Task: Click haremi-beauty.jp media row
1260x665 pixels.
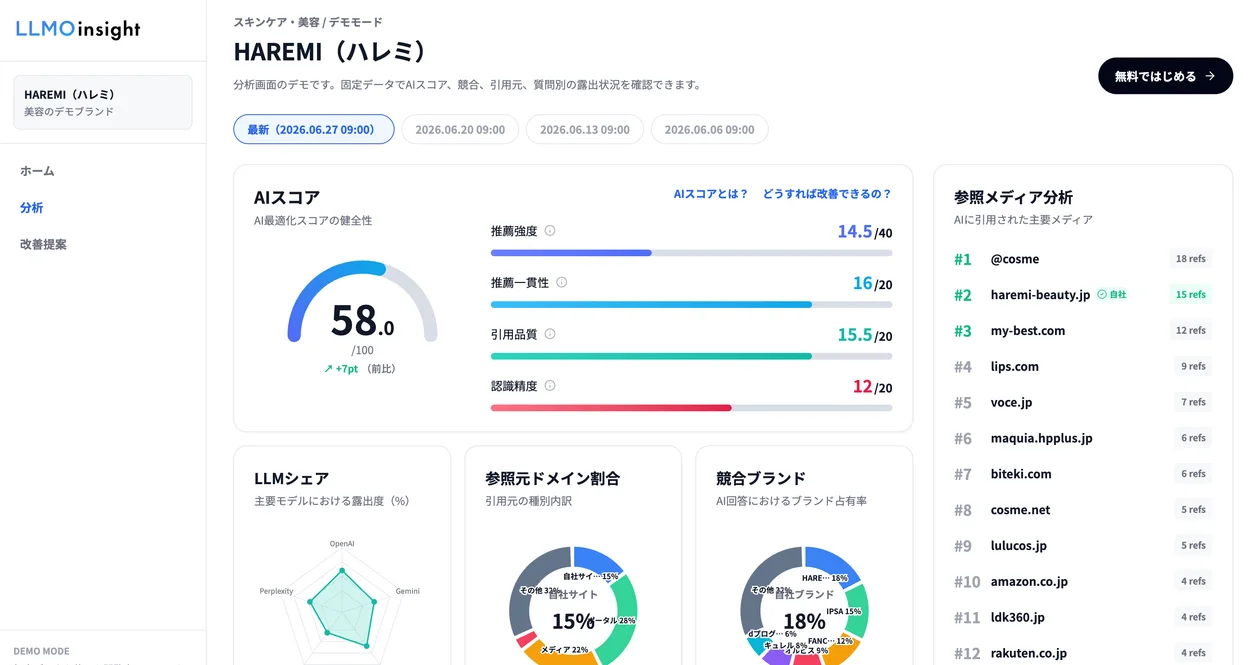Action: click(x=1083, y=295)
